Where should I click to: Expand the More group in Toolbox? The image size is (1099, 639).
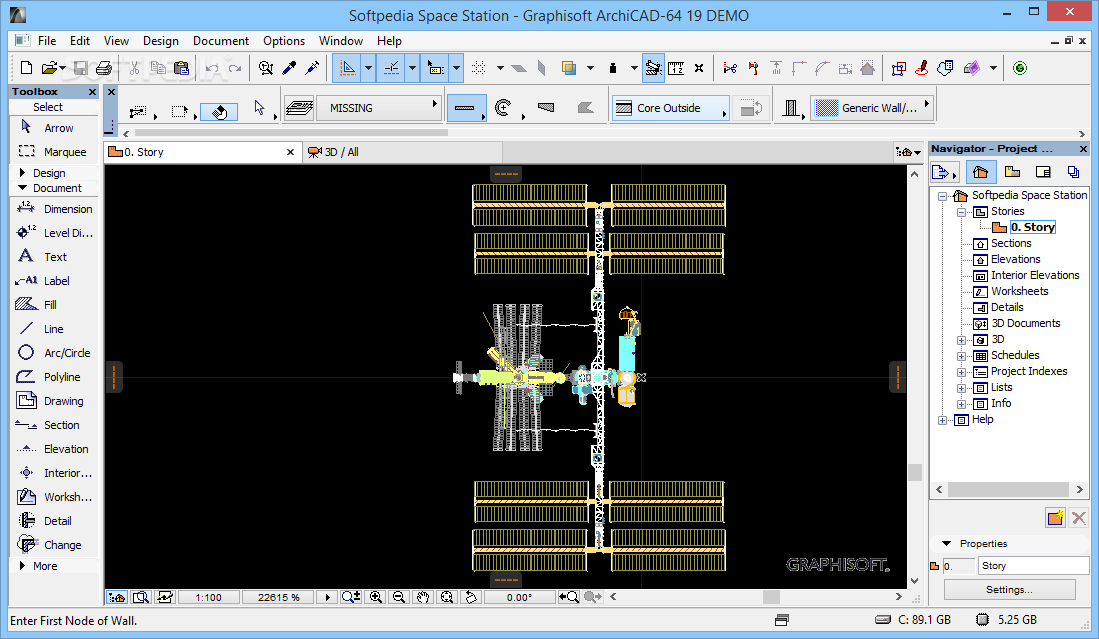coord(22,565)
